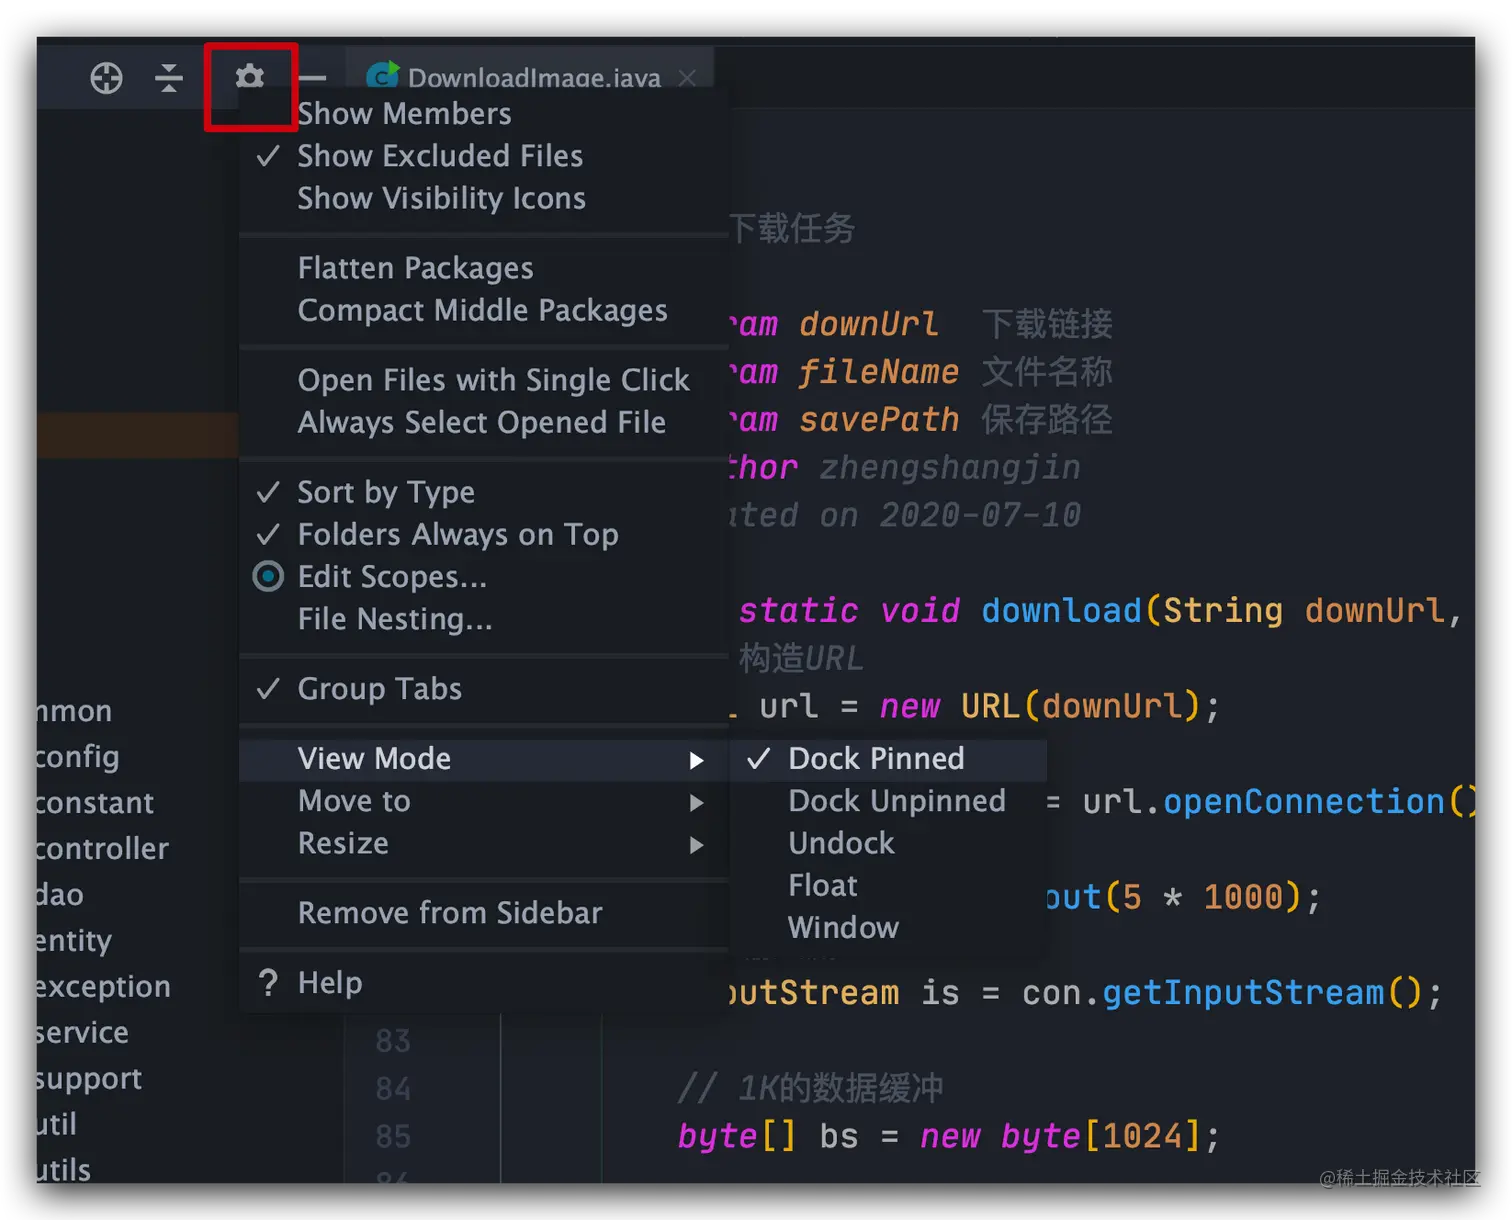Click the collapse all icon in toolbar
The width and height of the screenshot is (1512, 1220).
tap(169, 77)
